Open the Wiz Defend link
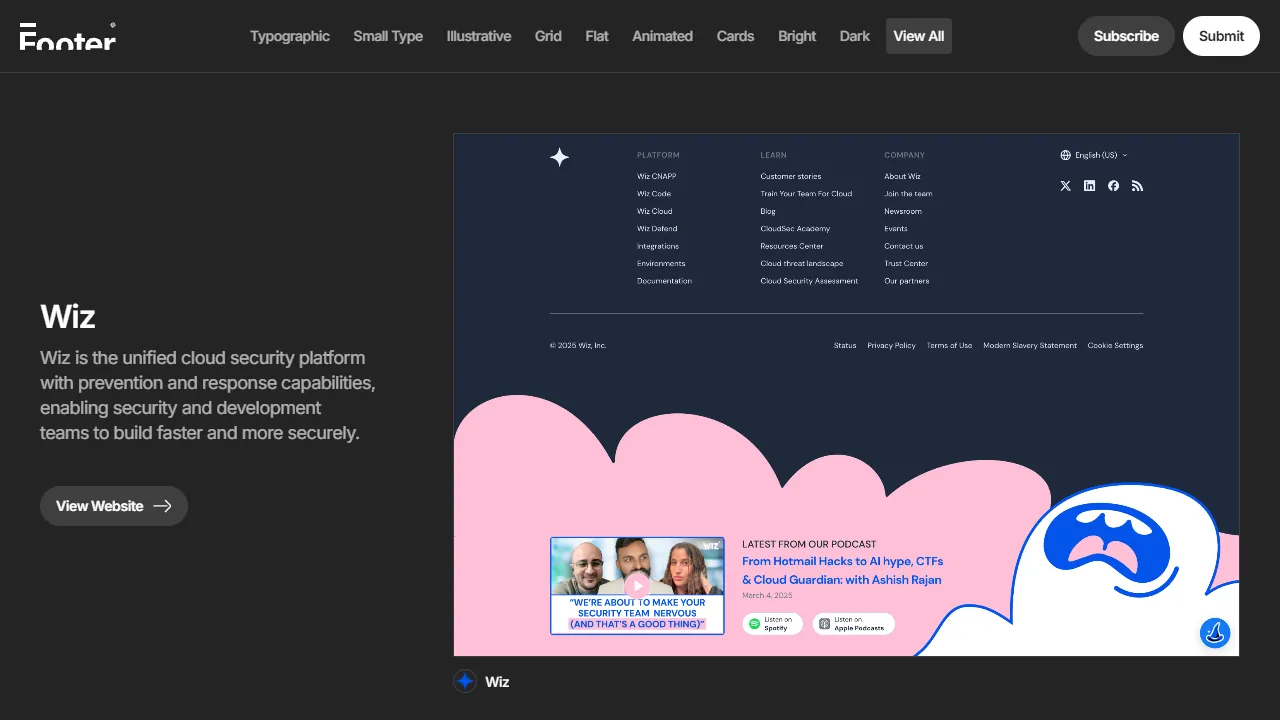 tap(657, 229)
